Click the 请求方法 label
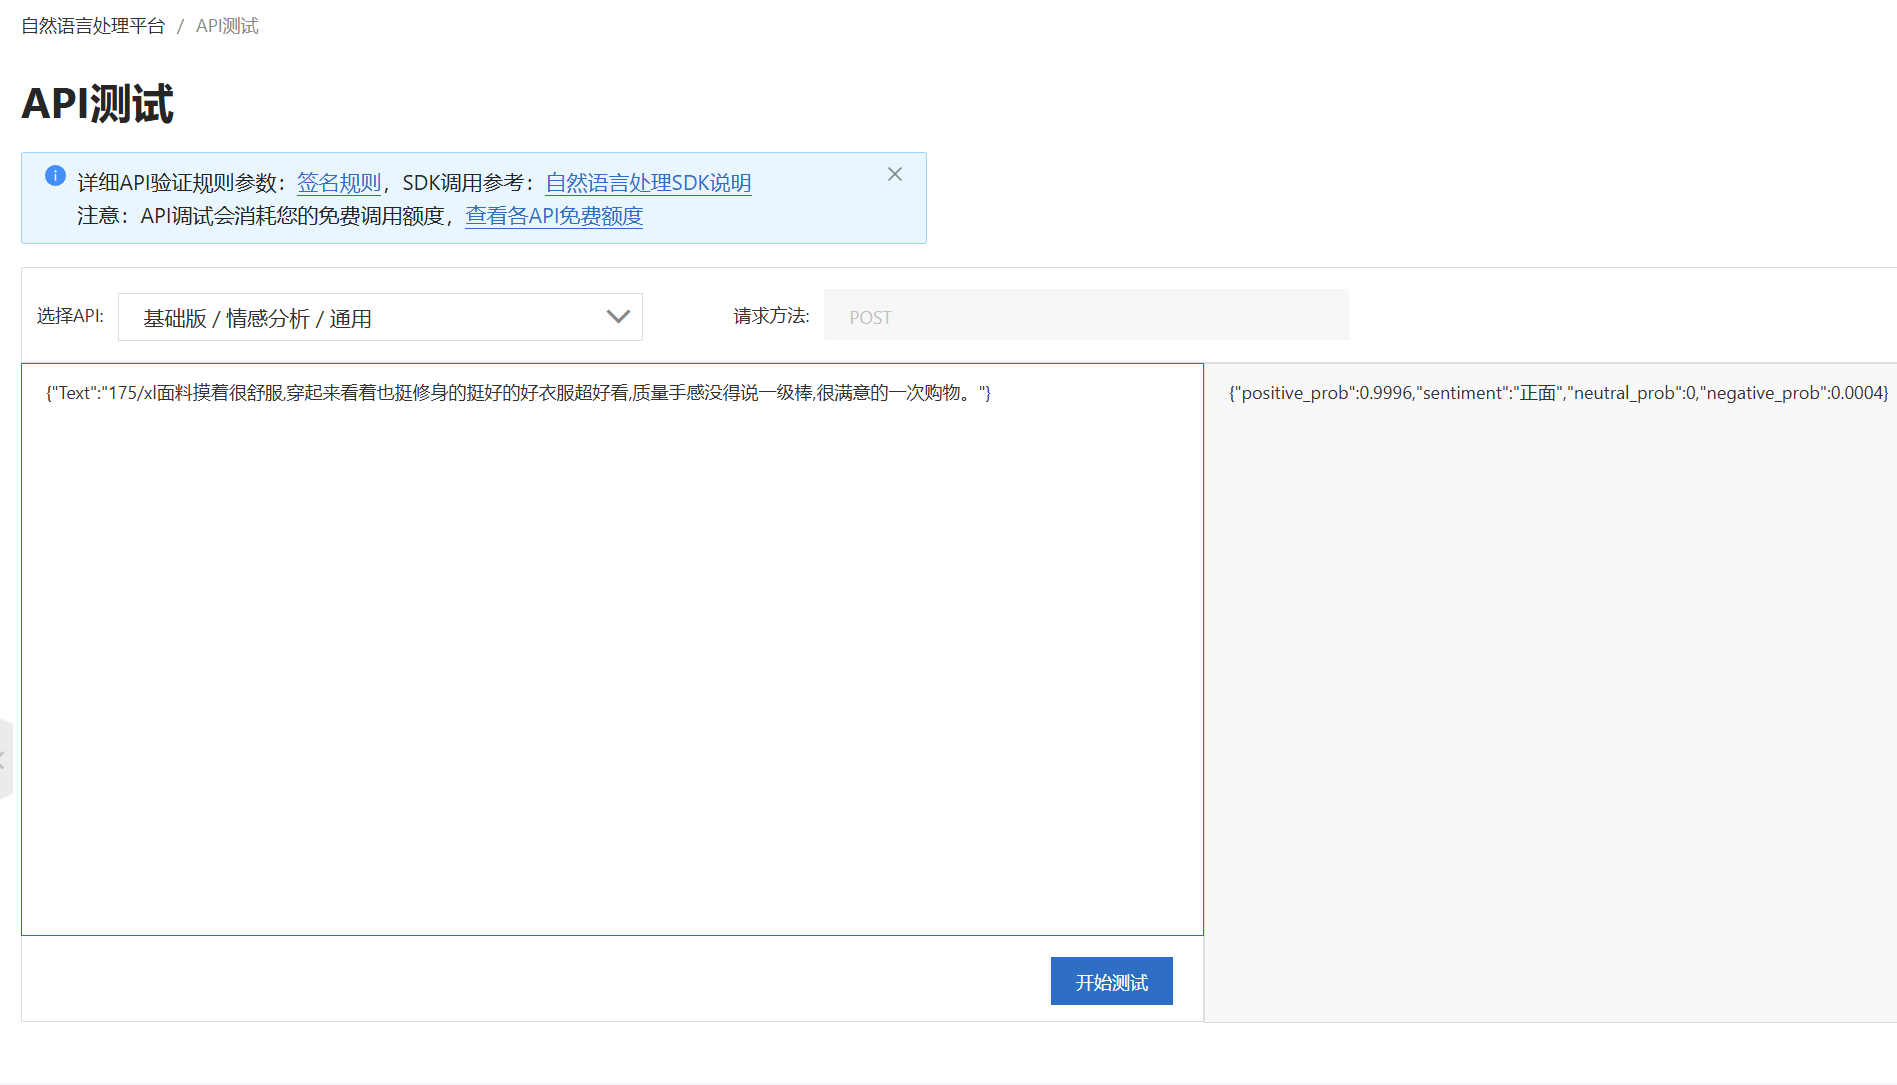Image resolution: width=1897 pixels, height=1085 pixels. [770, 316]
